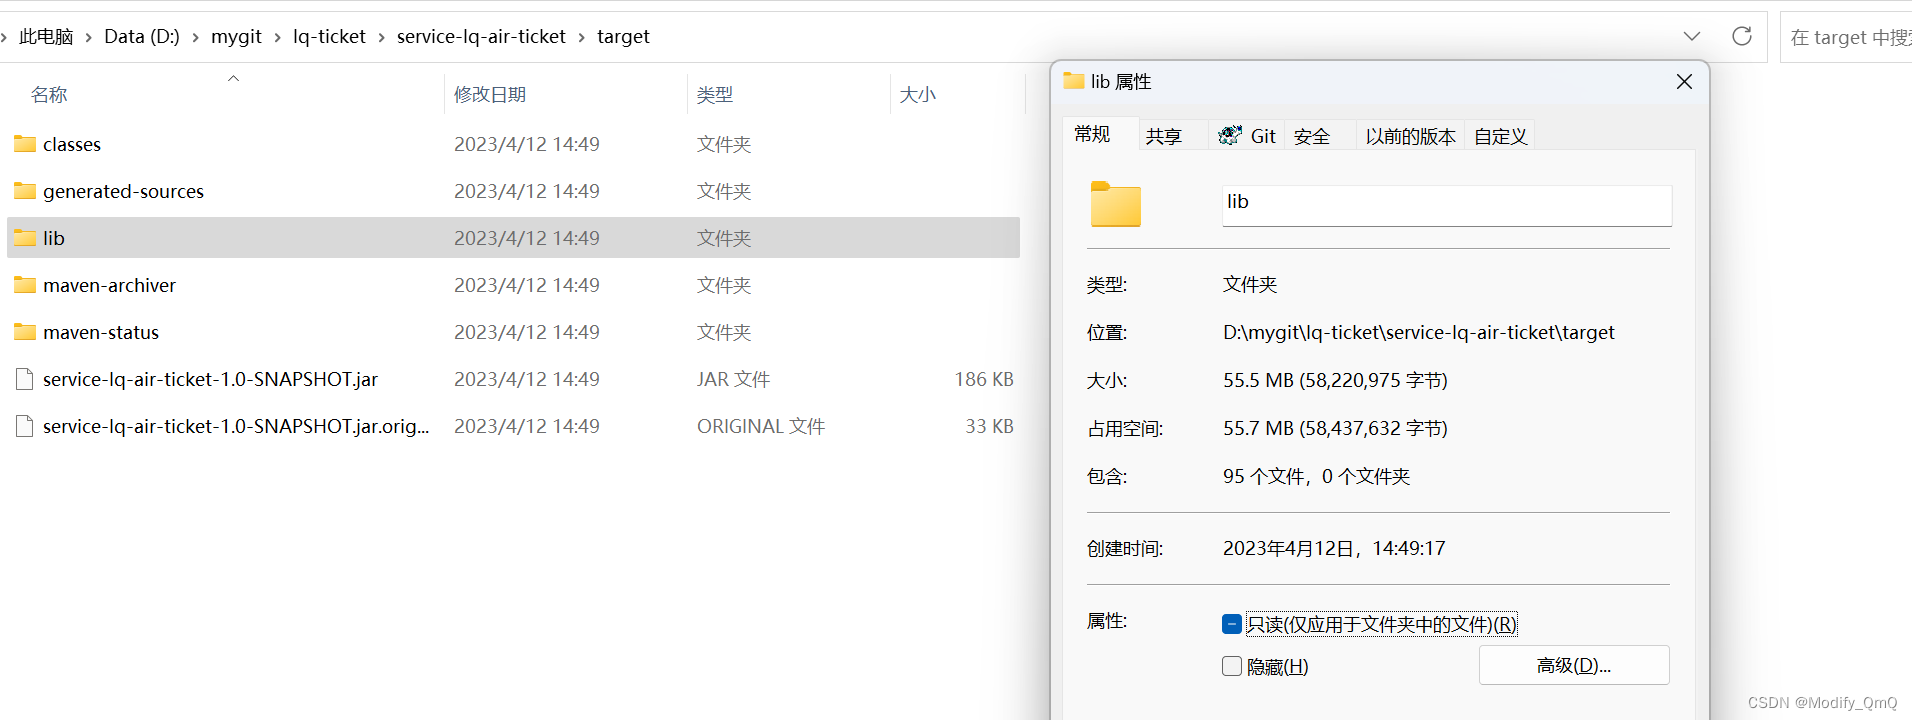Viewport: 1912px width, 720px height.
Task: Sort by 大小 column header
Action: click(x=918, y=95)
